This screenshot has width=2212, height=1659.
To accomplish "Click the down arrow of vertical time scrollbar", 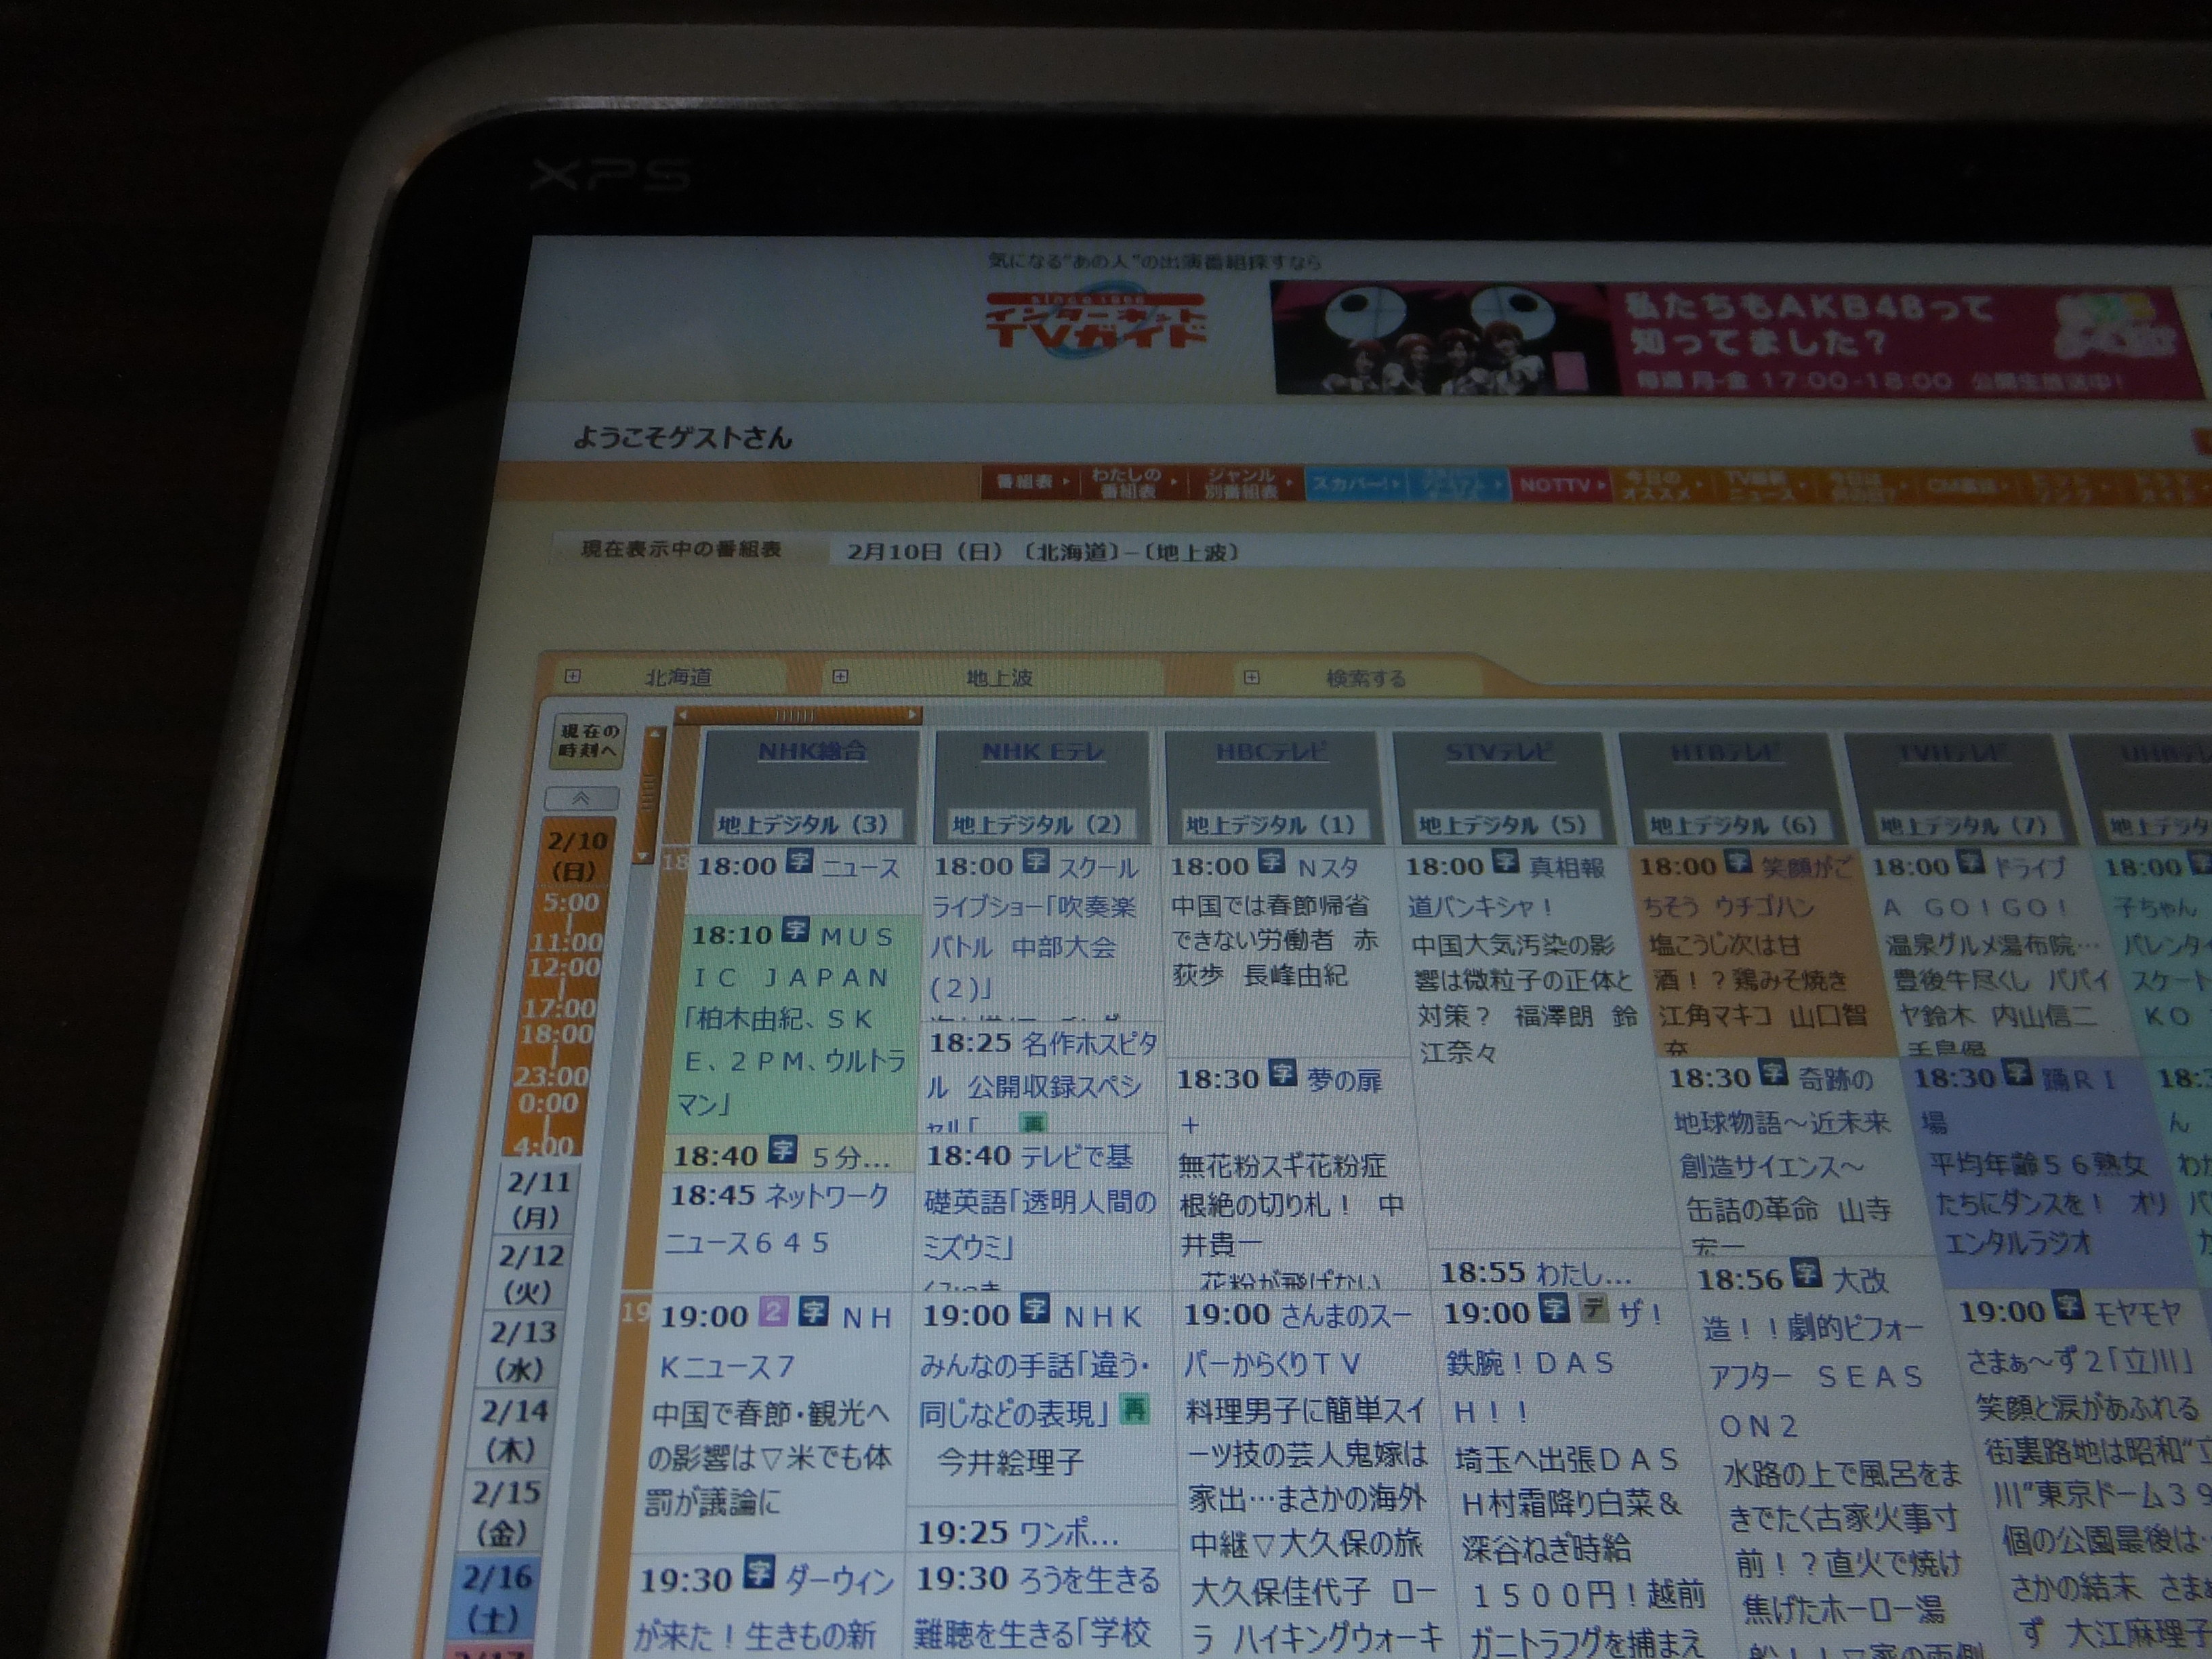I will pos(642,857).
